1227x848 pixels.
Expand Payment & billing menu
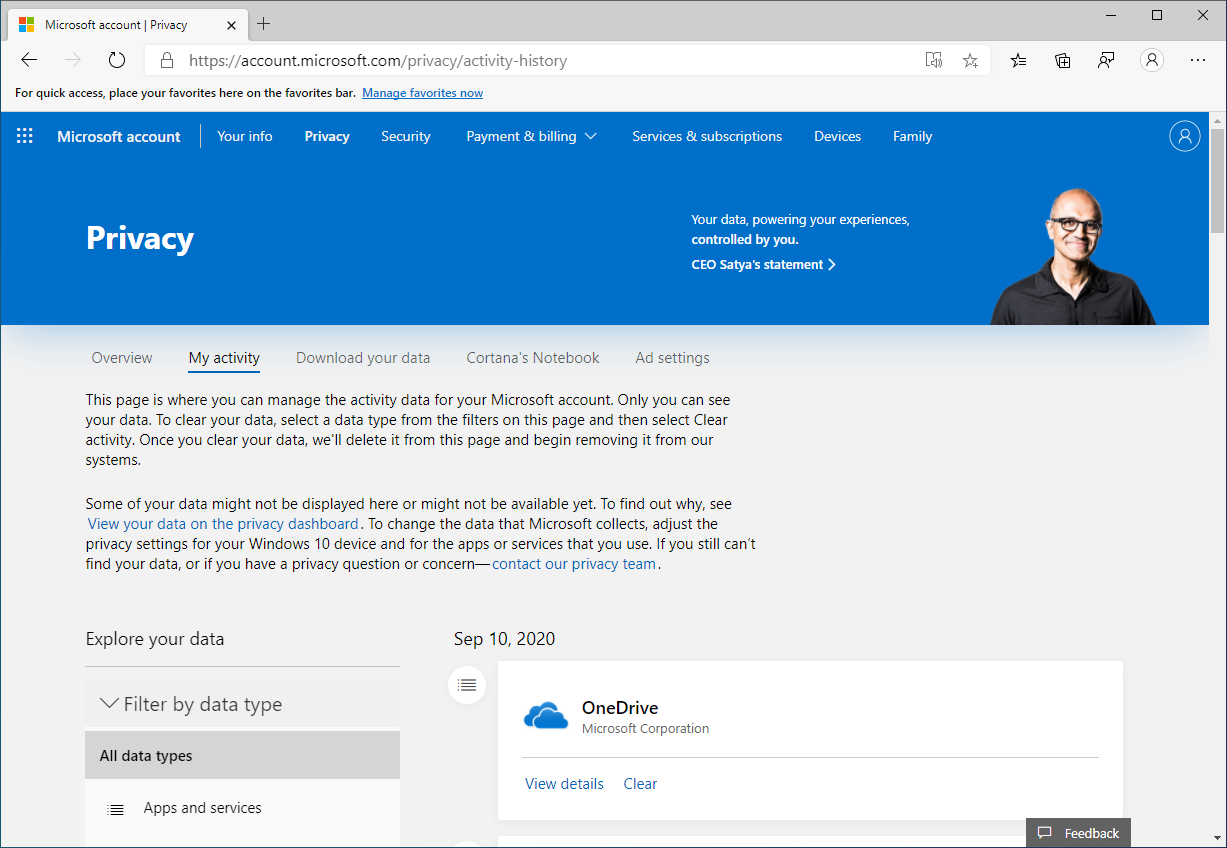point(531,136)
